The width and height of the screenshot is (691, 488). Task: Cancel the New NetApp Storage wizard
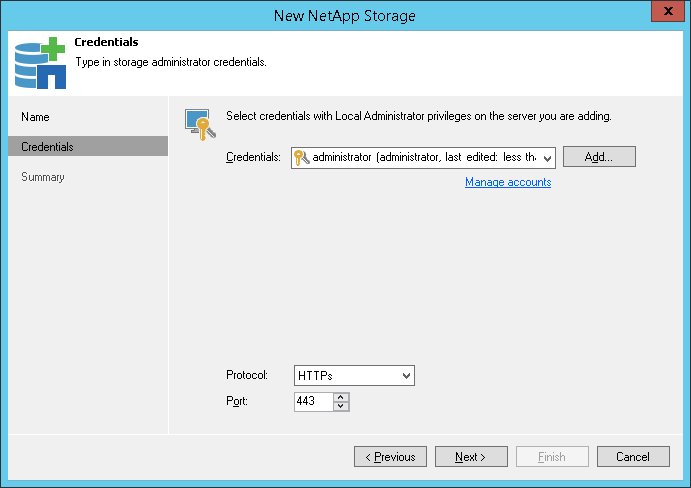click(x=633, y=457)
